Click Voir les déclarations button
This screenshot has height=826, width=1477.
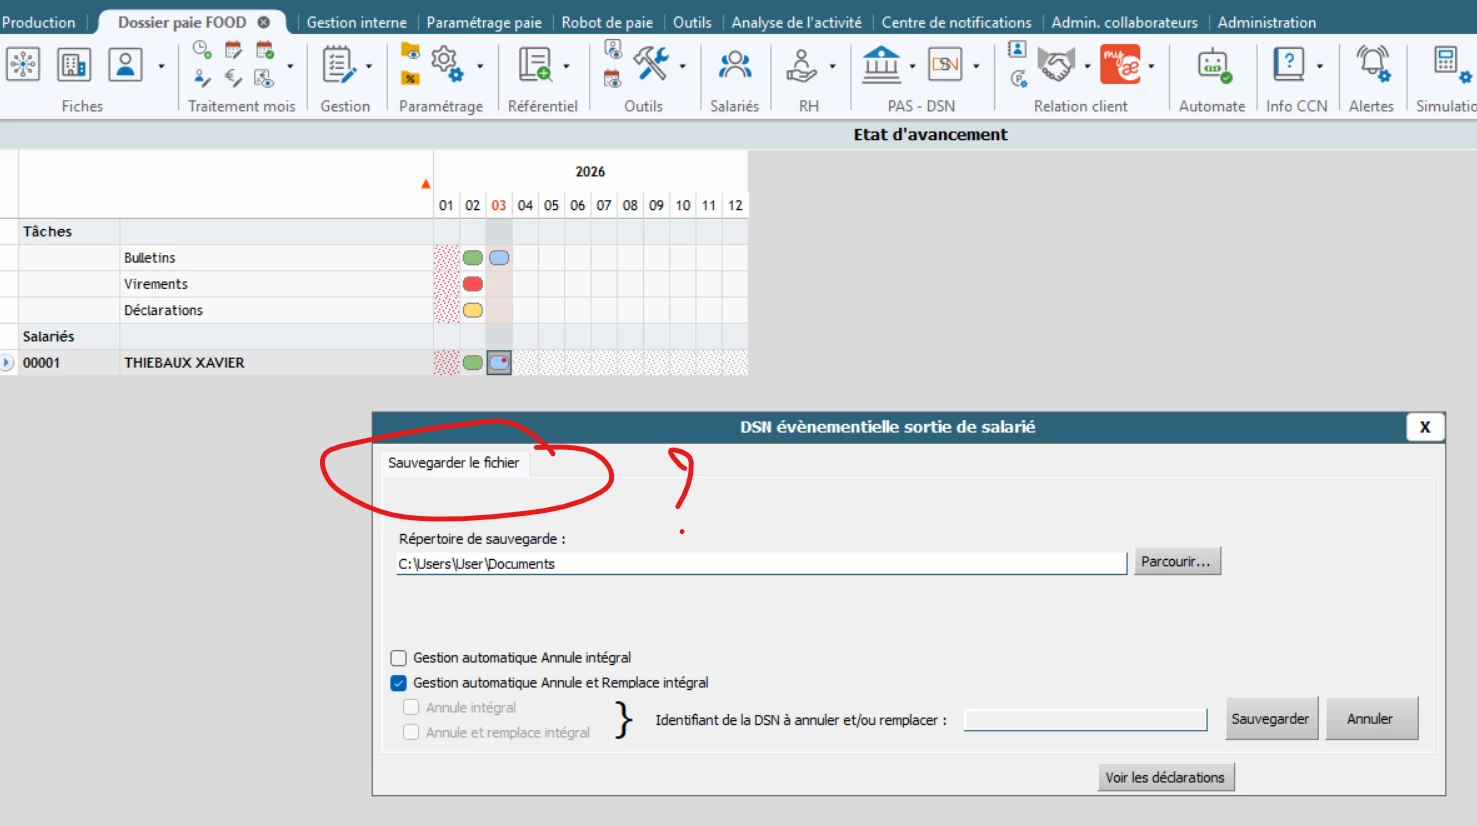[x=1165, y=778]
